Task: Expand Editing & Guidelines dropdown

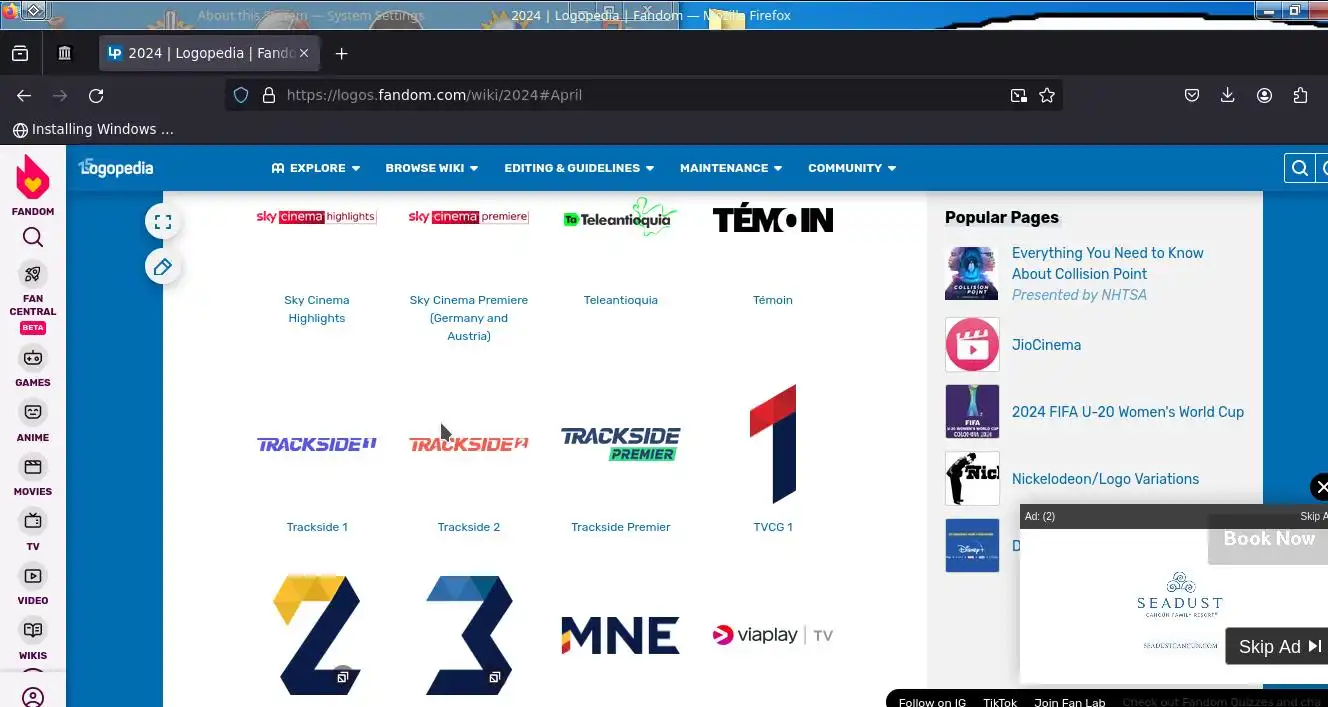Action: [579, 168]
